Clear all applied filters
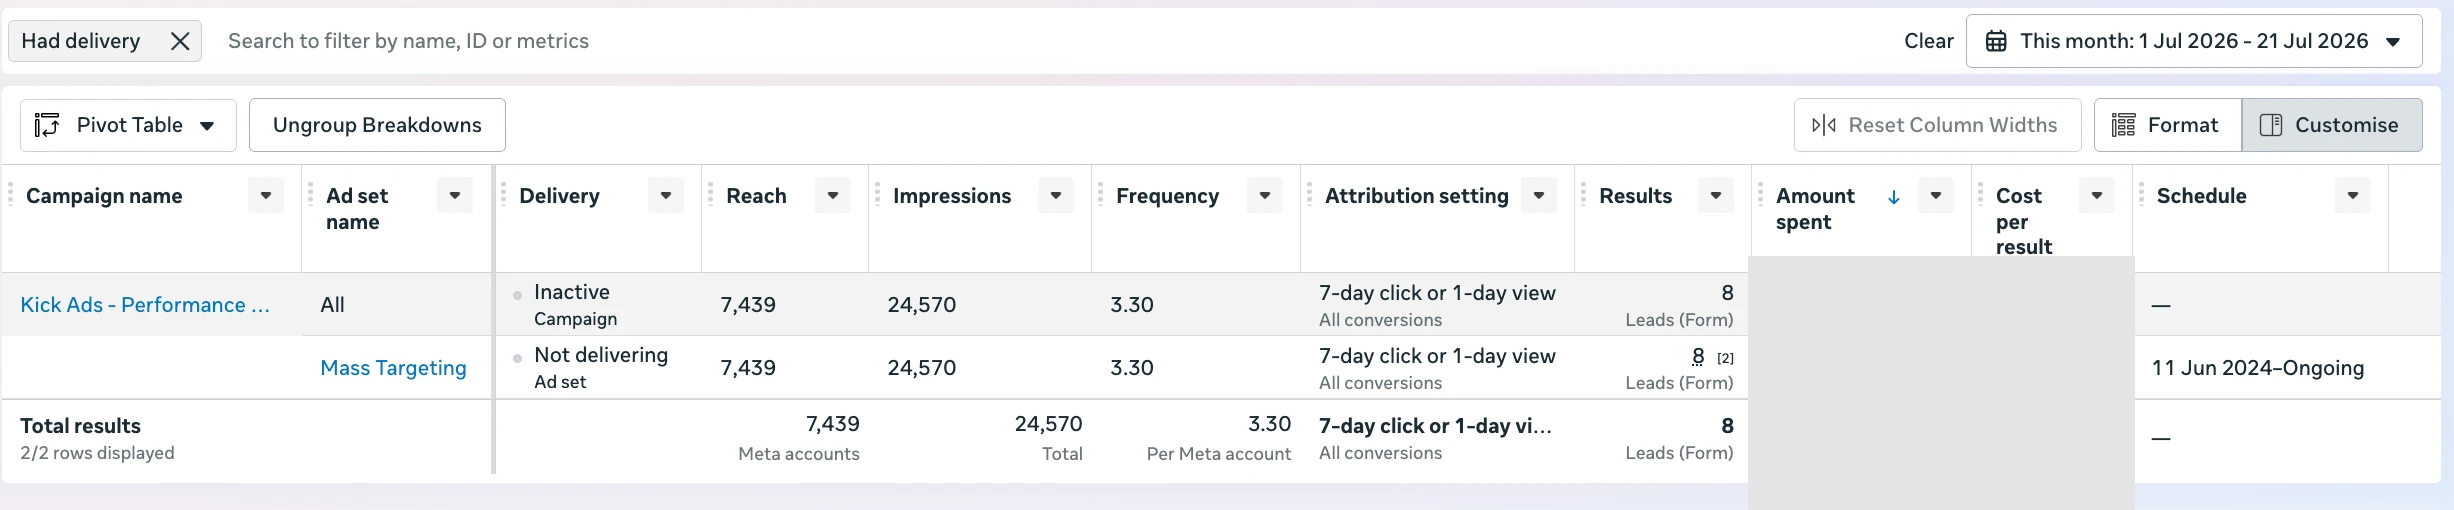This screenshot has width=2454, height=510. coord(1928,41)
